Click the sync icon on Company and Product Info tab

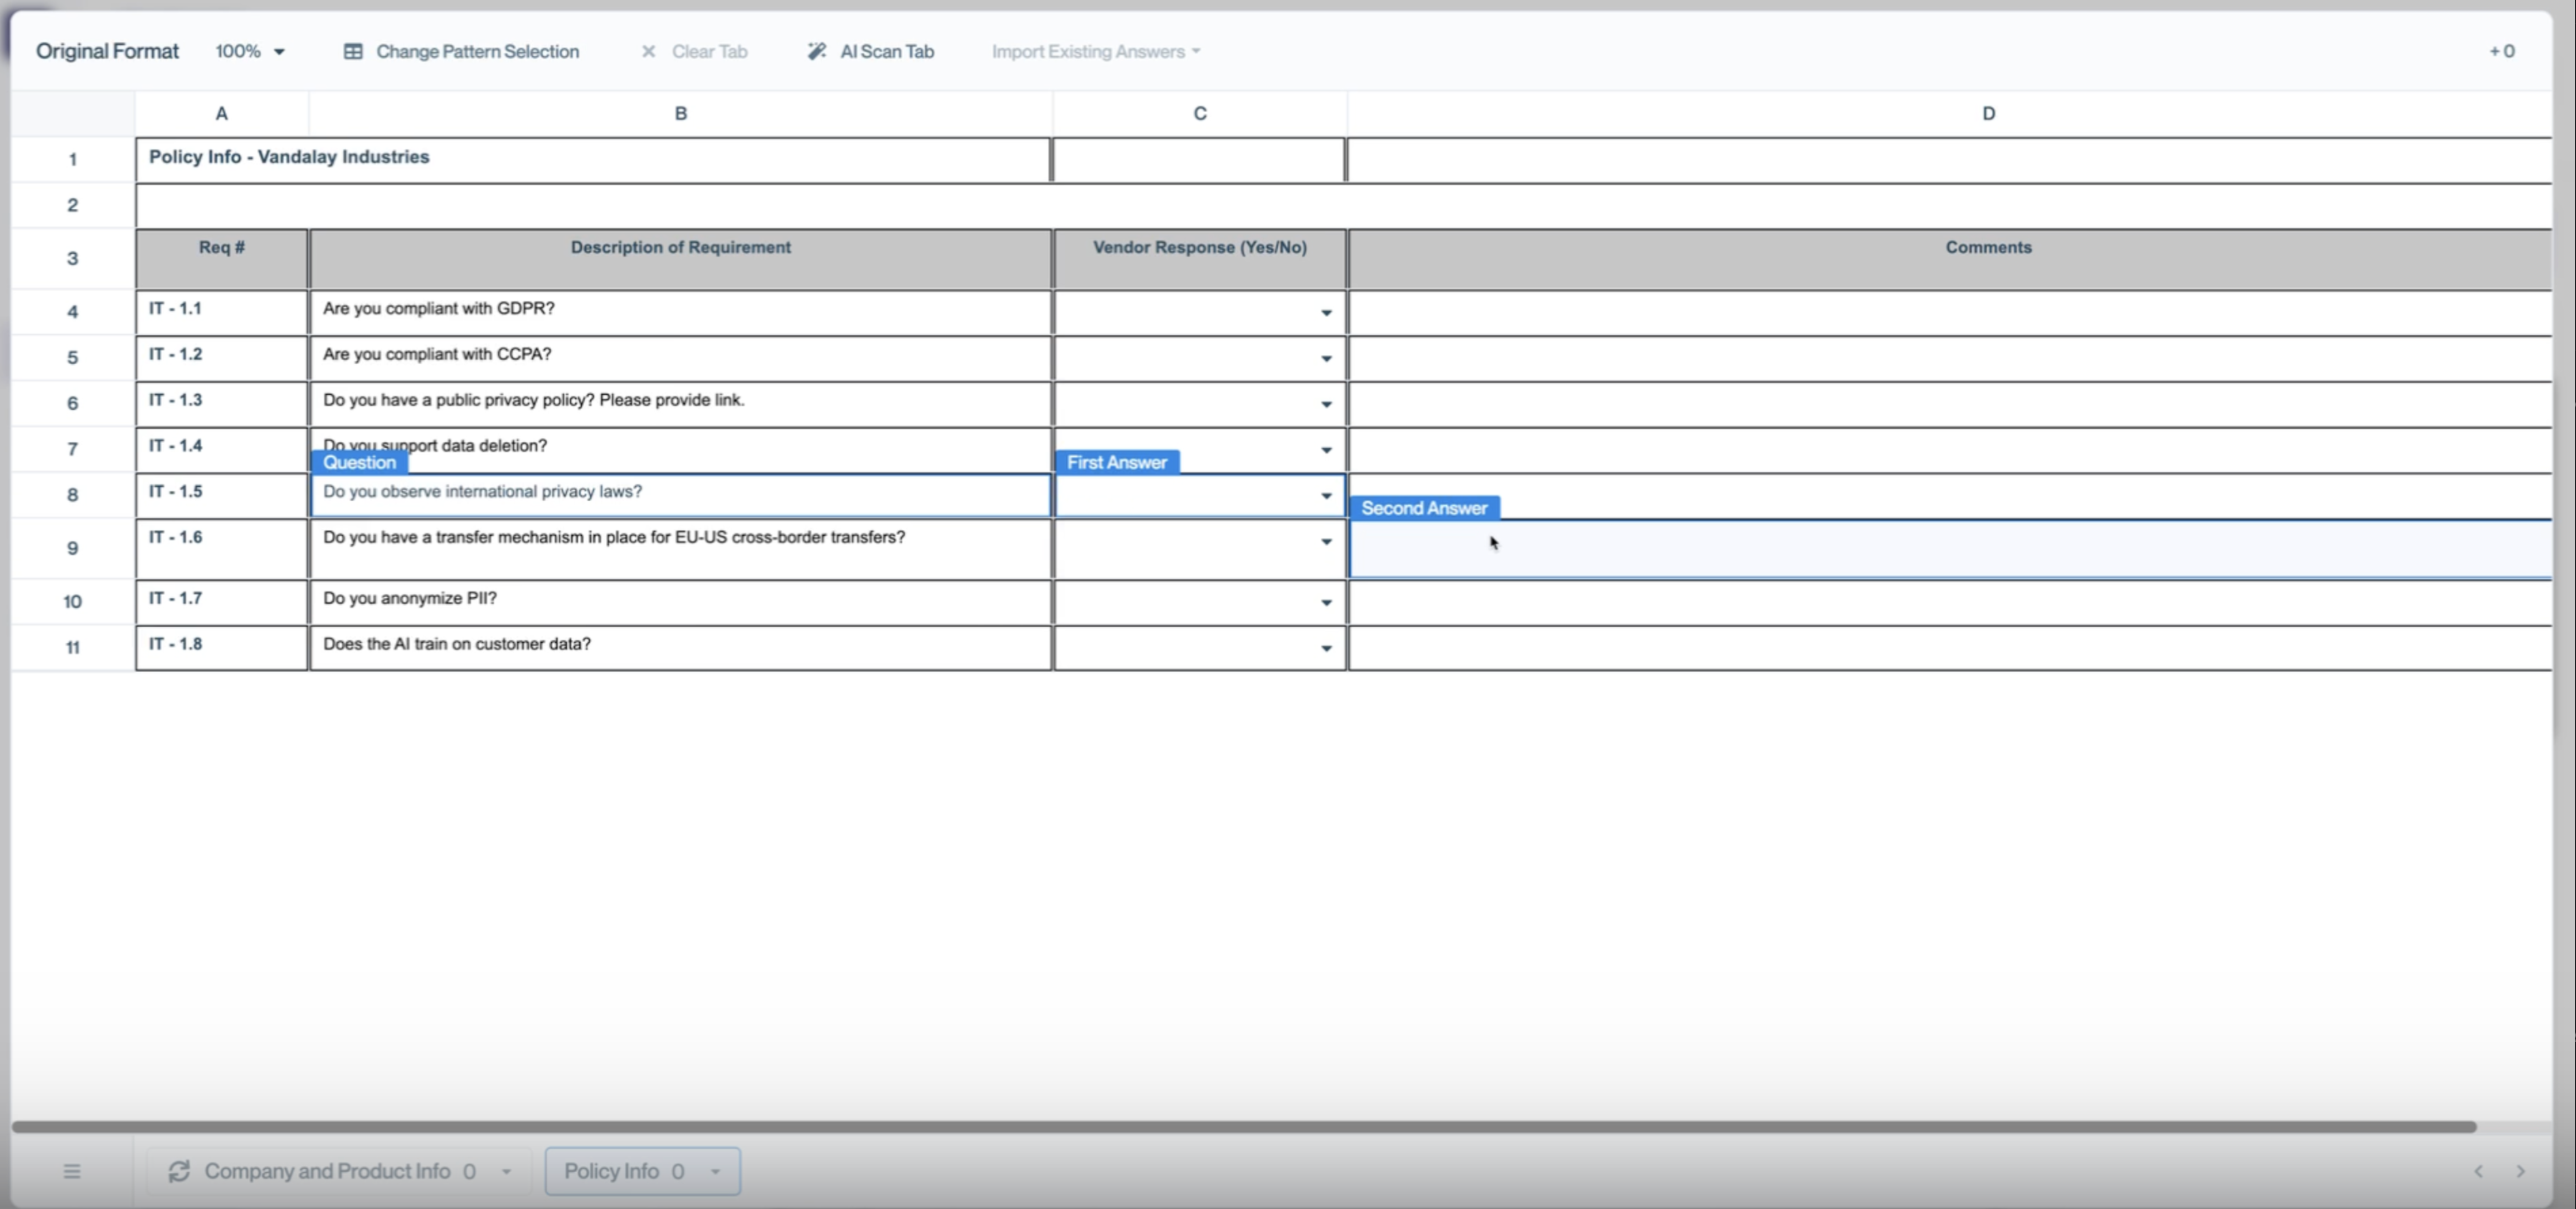(x=179, y=1171)
